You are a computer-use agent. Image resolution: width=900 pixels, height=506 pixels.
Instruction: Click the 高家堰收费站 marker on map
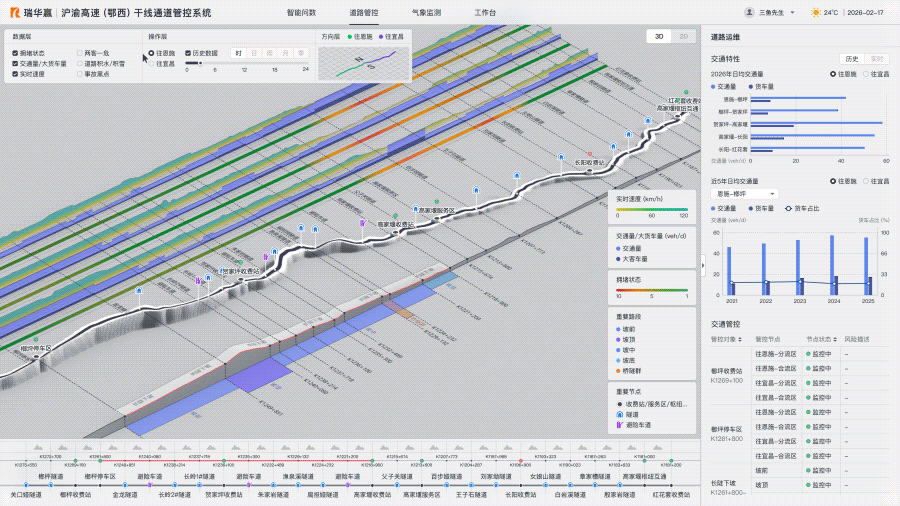point(395,232)
